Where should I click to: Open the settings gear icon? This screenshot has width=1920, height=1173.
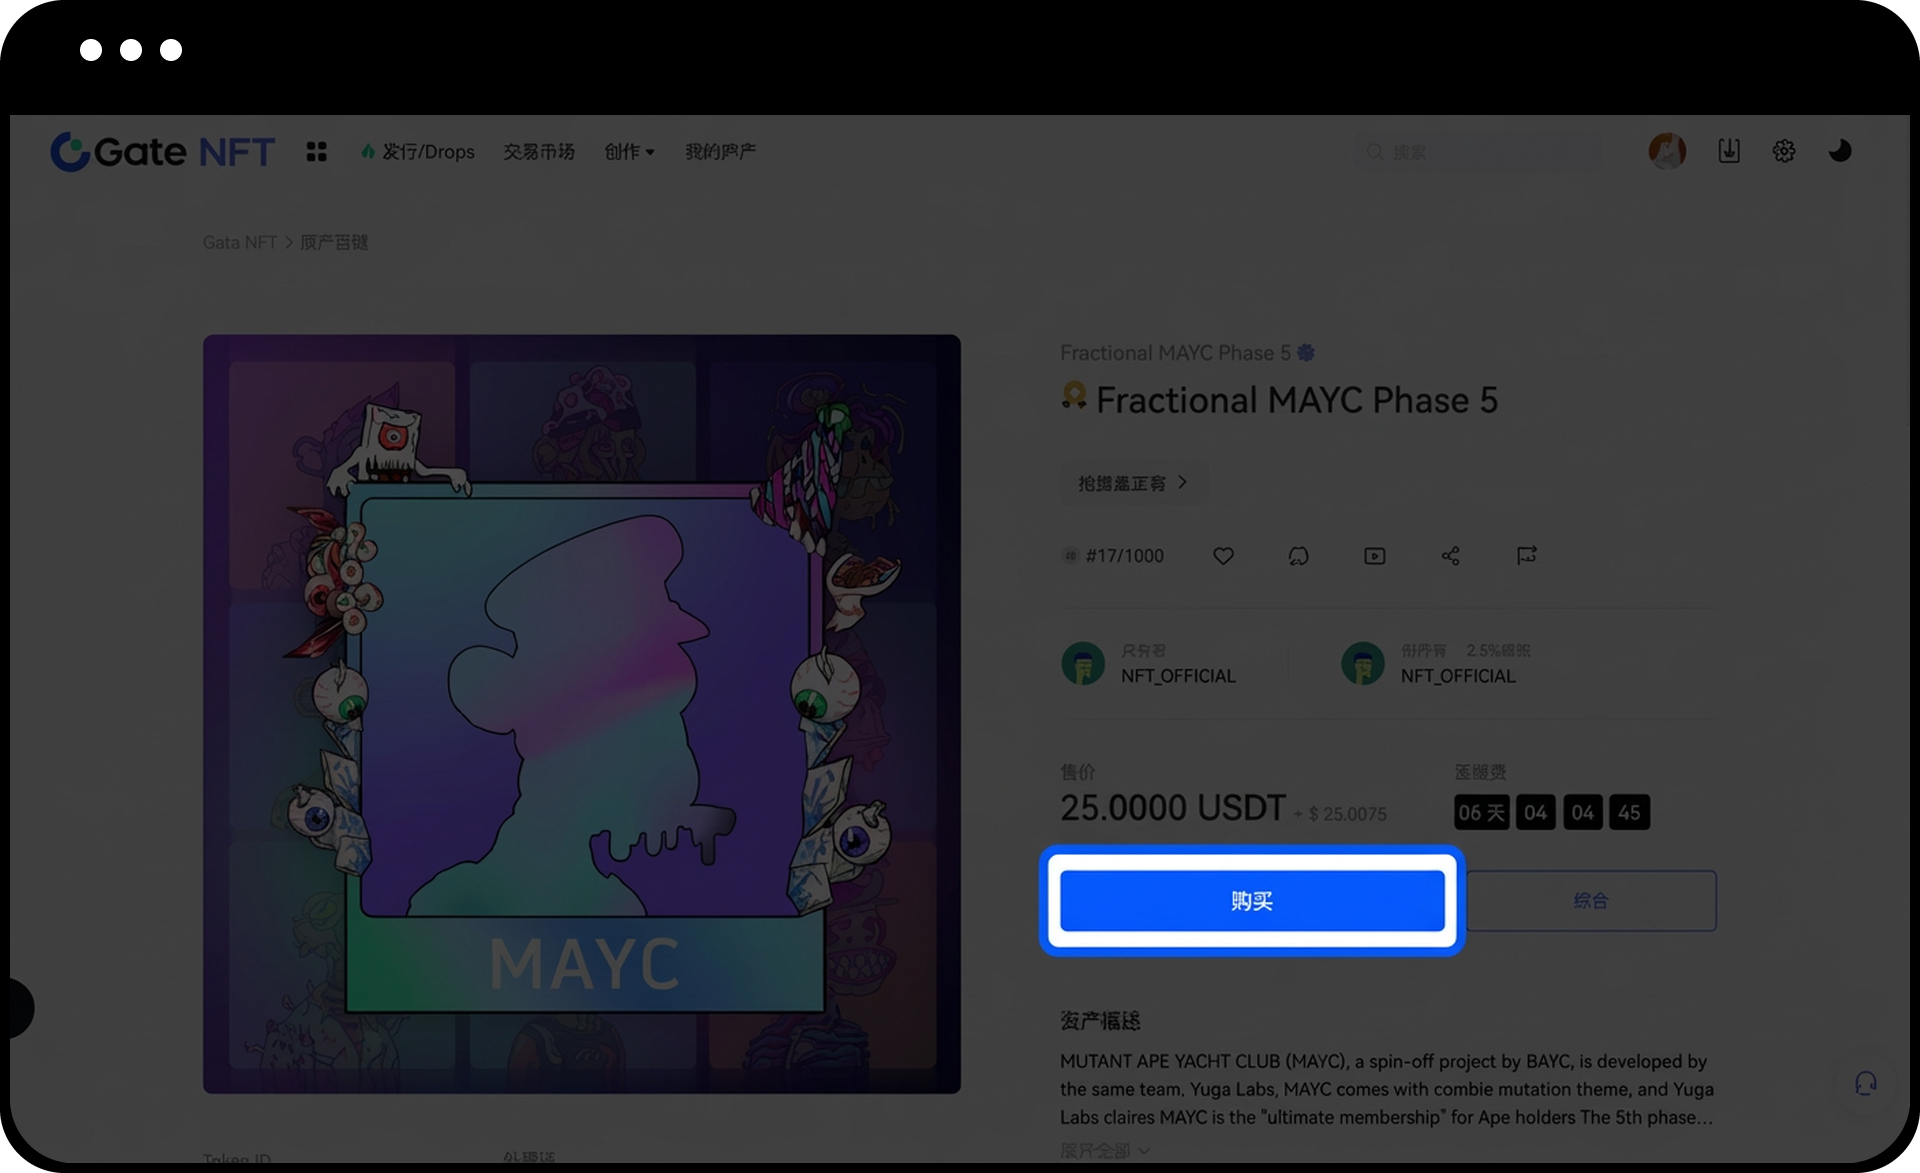tap(1784, 151)
